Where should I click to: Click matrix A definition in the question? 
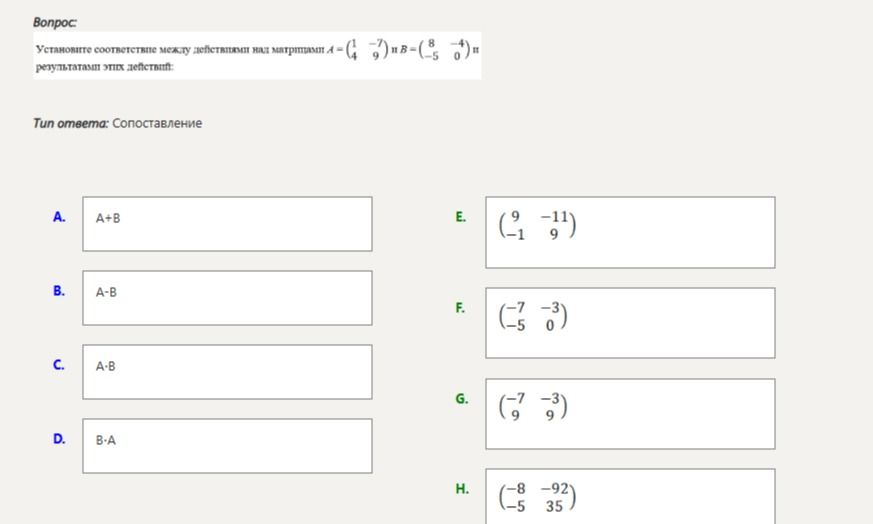pyautogui.click(x=357, y=50)
